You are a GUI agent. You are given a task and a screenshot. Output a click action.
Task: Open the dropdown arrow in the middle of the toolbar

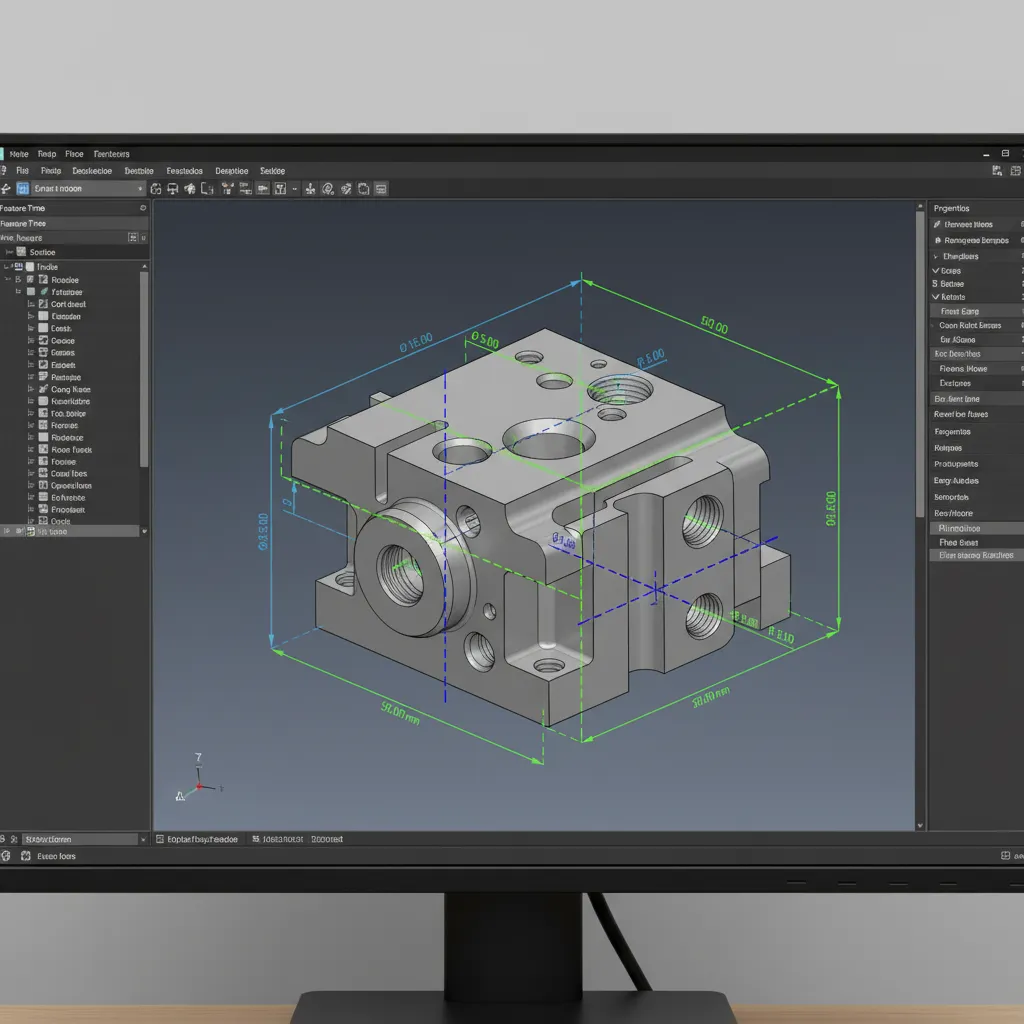click(x=294, y=189)
